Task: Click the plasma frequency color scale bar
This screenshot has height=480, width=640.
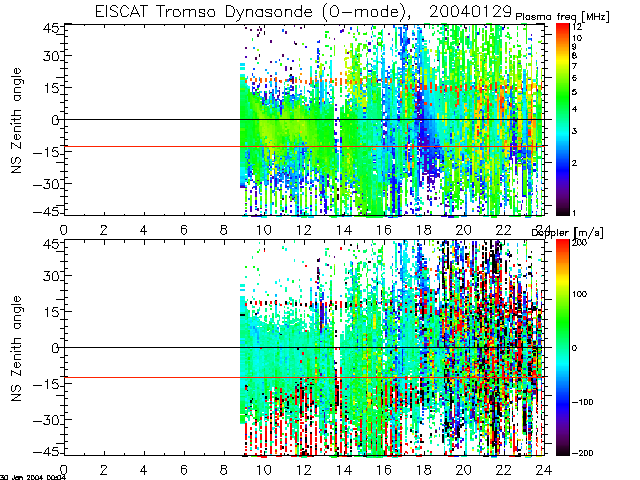Action: (562, 119)
